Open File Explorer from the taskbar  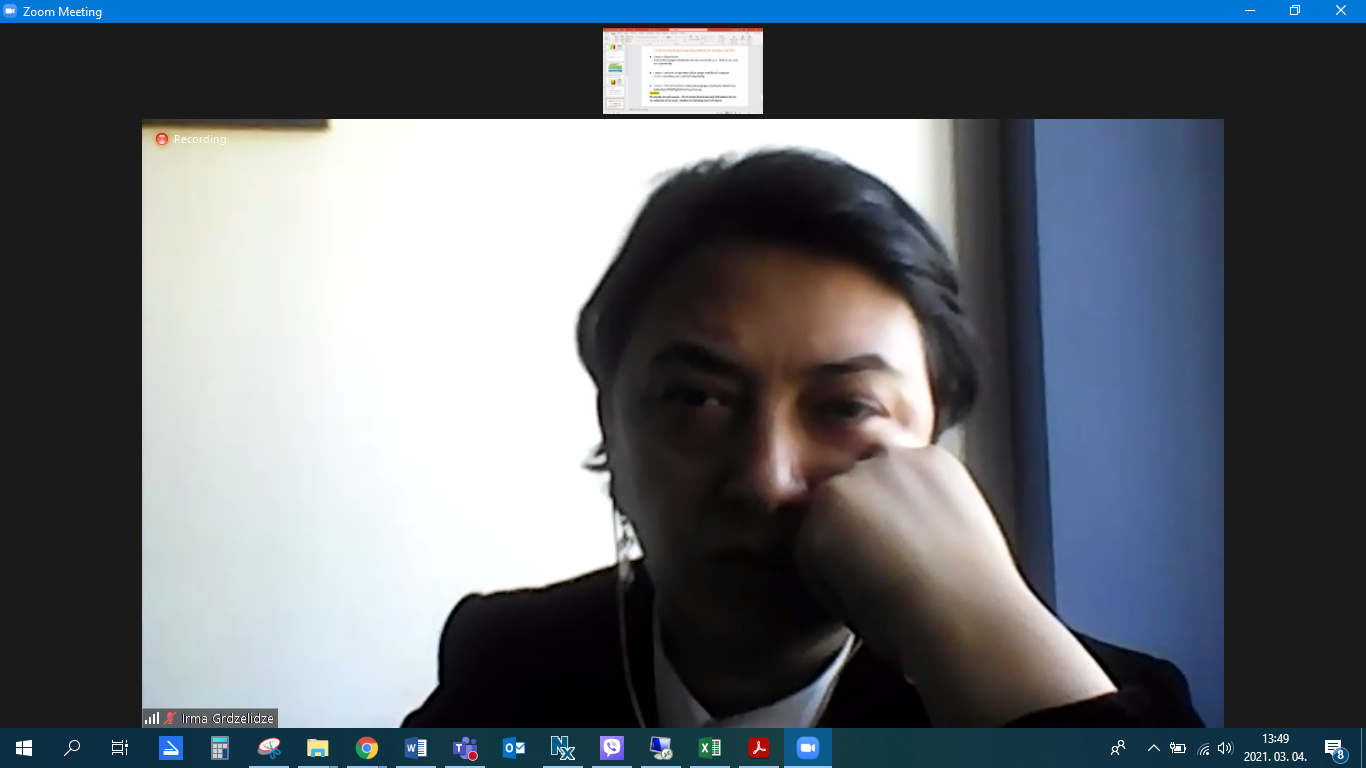(x=318, y=748)
